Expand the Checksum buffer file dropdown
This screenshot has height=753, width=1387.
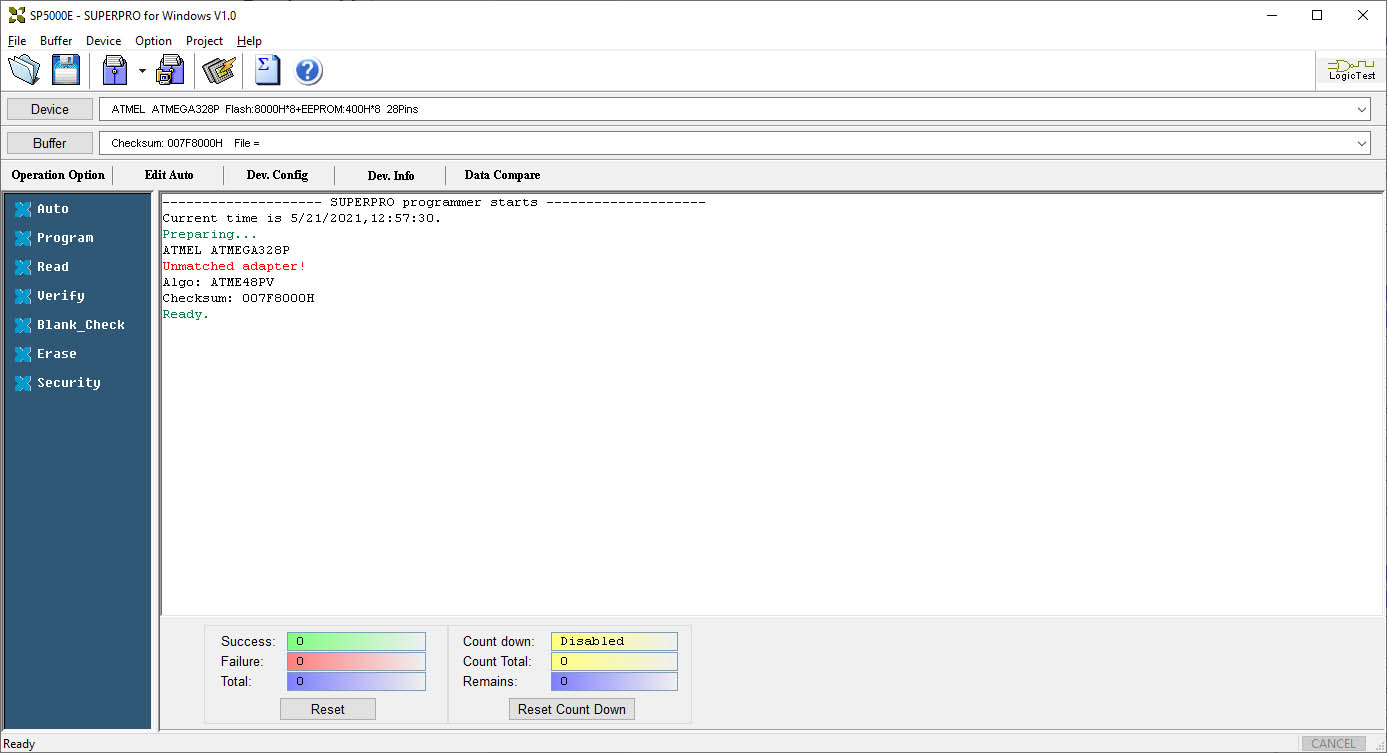pos(1362,143)
